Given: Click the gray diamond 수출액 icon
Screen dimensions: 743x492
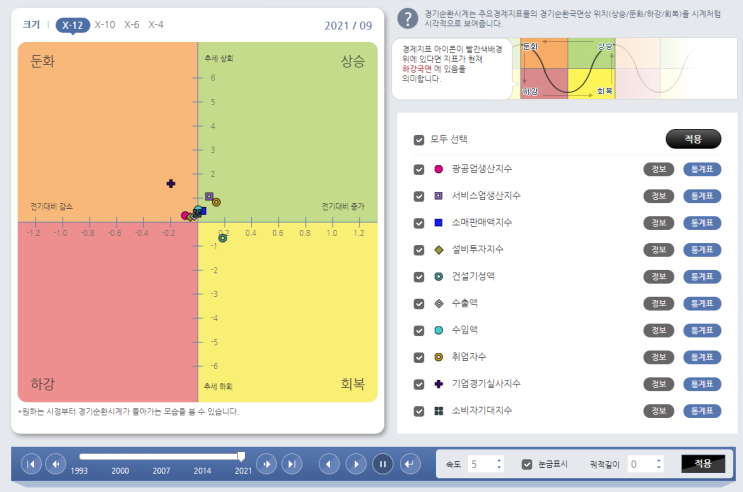Looking at the screenshot, I should point(439,303).
